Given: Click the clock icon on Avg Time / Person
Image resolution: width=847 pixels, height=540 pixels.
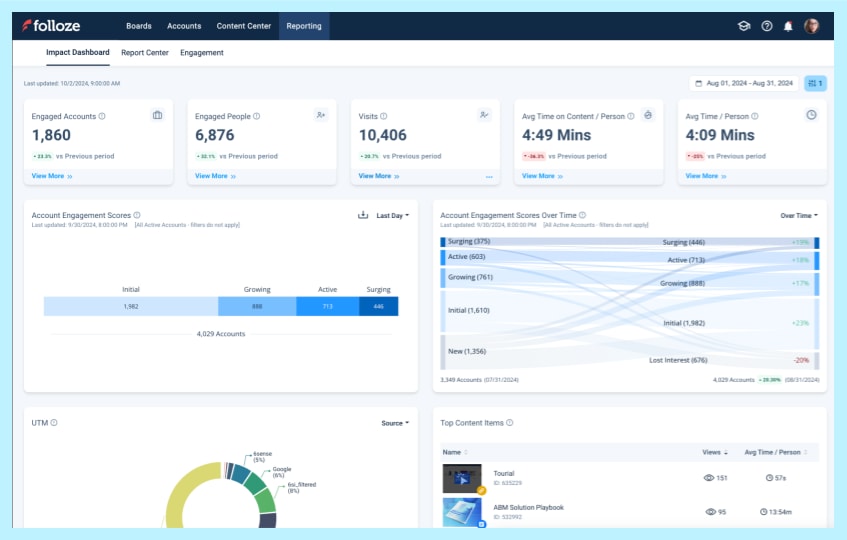Looking at the screenshot, I should coord(811,115).
